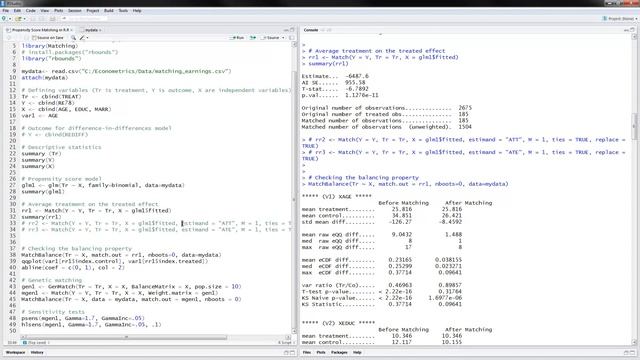The width and height of the screenshot is (640, 360).
Task: Open the Plots menu
Action: pyautogui.click(x=59, y=11)
